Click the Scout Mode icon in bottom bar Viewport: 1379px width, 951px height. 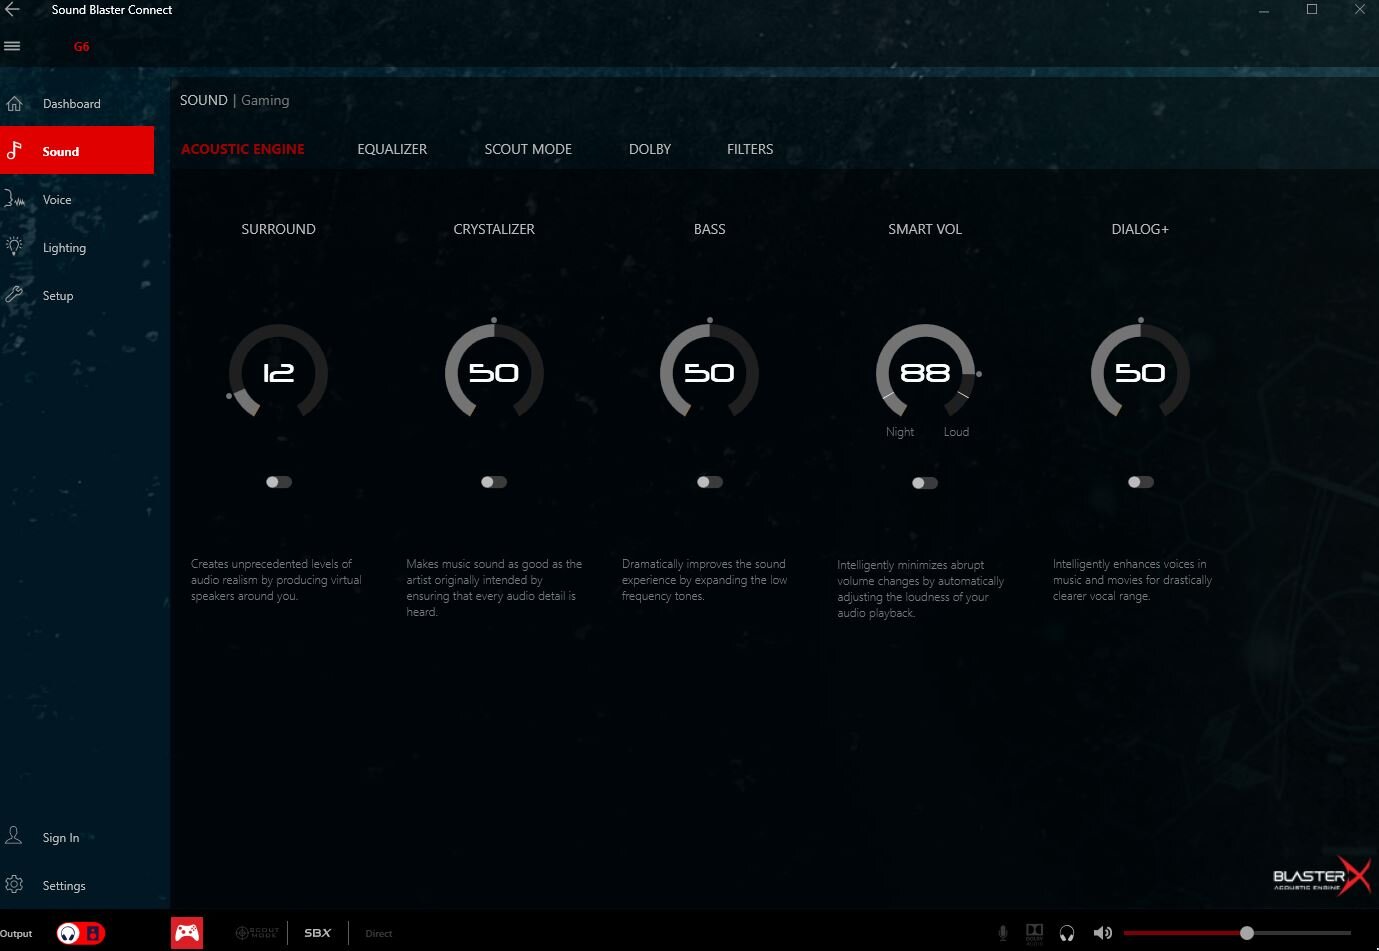pyautogui.click(x=257, y=933)
